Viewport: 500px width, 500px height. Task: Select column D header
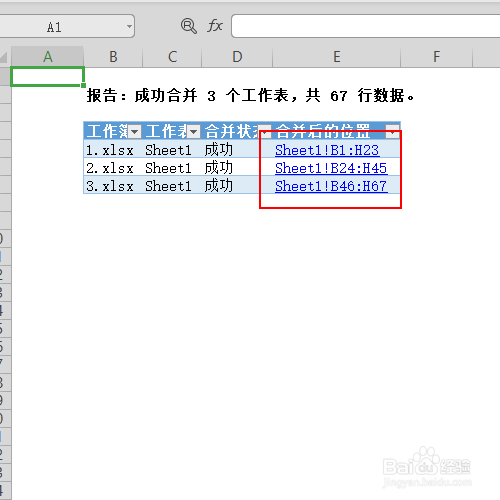(x=237, y=57)
